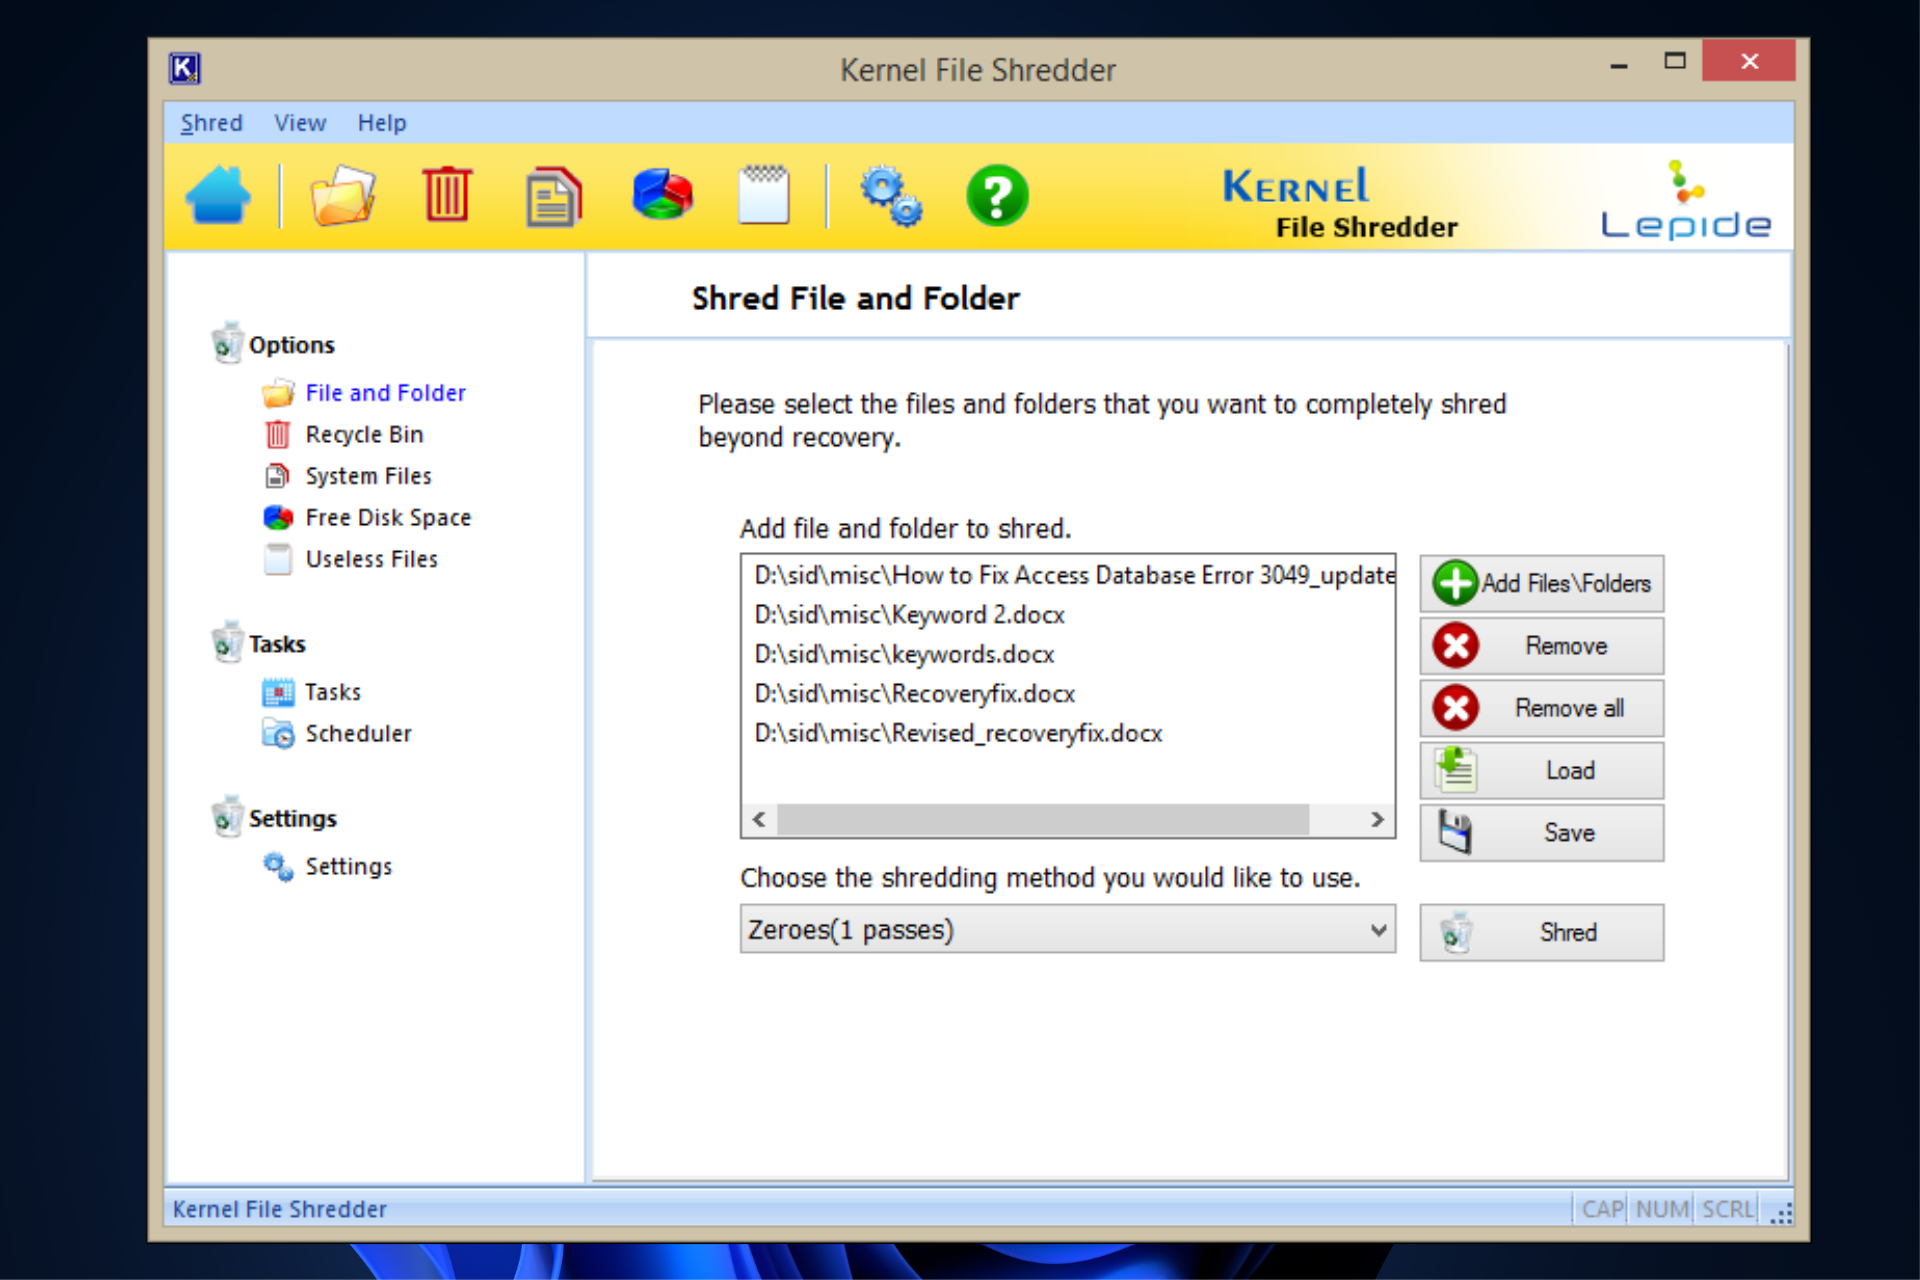Image resolution: width=1920 pixels, height=1280 pixels.
Task: Click the Load button
Action: point(1541,770)
